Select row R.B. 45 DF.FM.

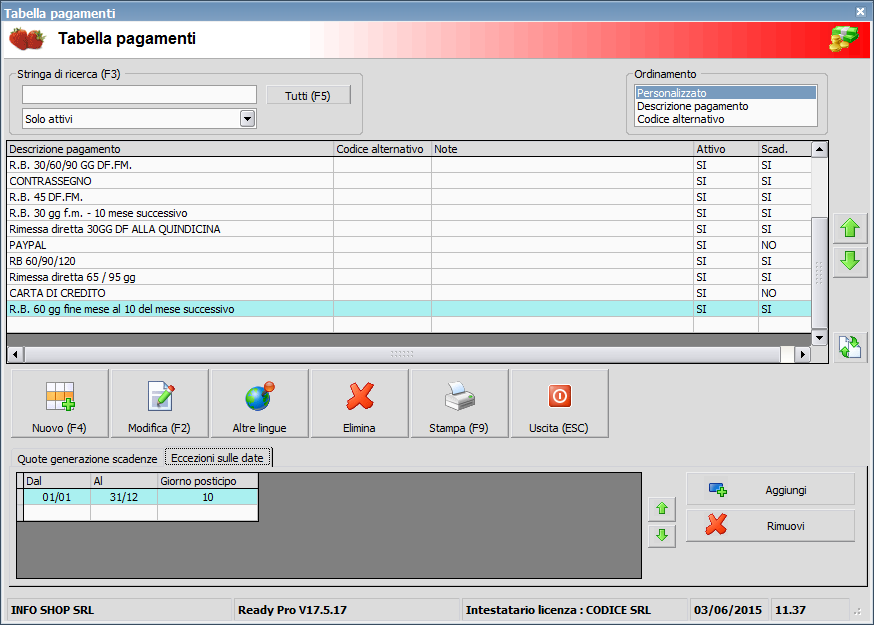coord(409,197)
